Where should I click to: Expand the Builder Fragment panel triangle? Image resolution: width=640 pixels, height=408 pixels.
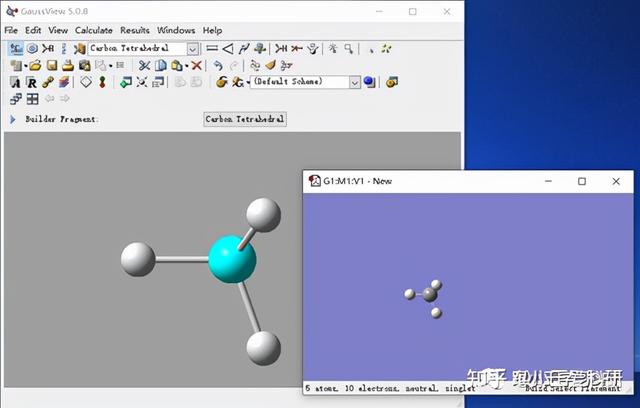pos(13,119)
